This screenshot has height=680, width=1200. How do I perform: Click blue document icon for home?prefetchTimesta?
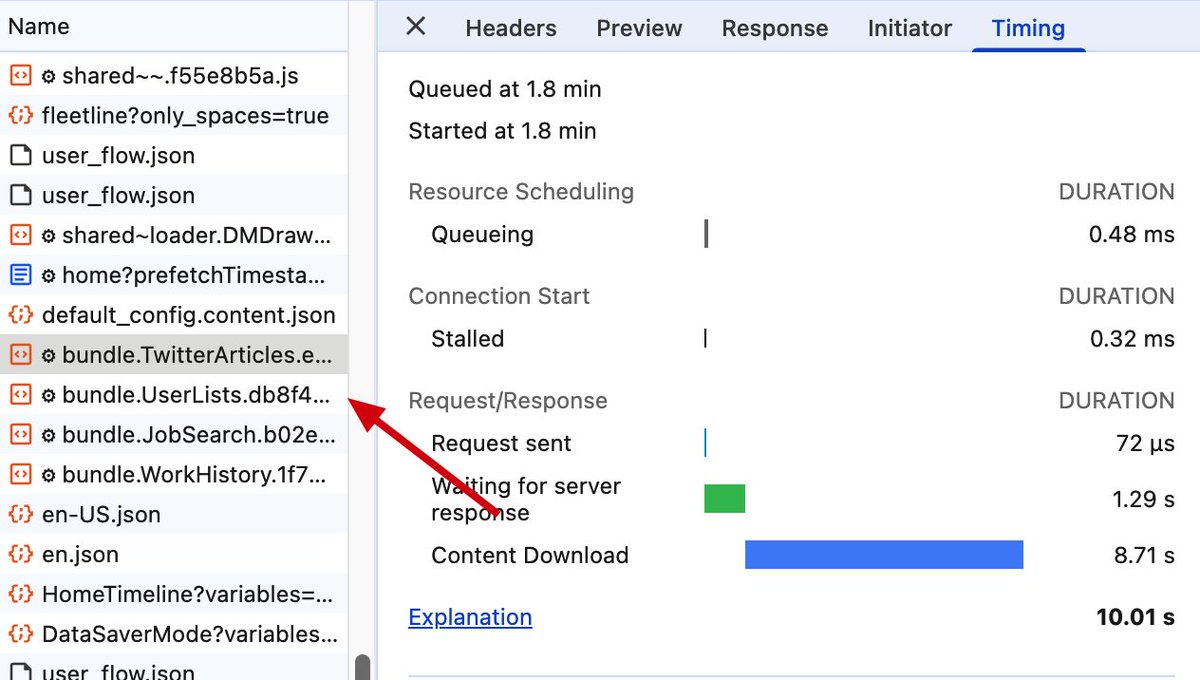click(20, 275)
